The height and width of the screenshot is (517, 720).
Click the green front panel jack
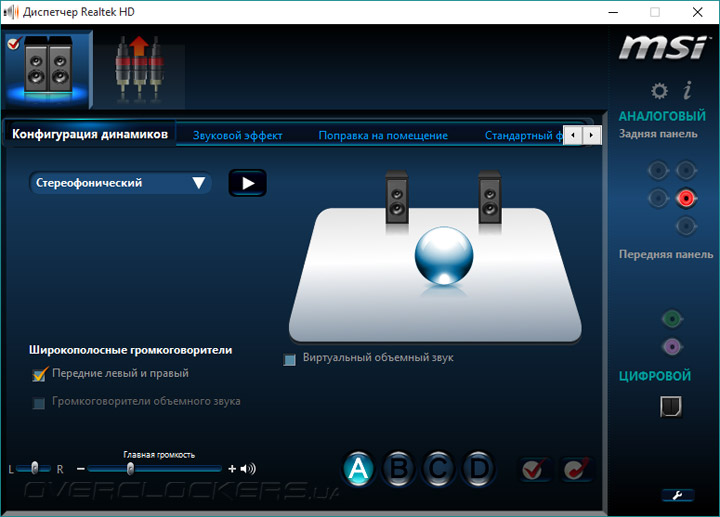coord(672,319)
